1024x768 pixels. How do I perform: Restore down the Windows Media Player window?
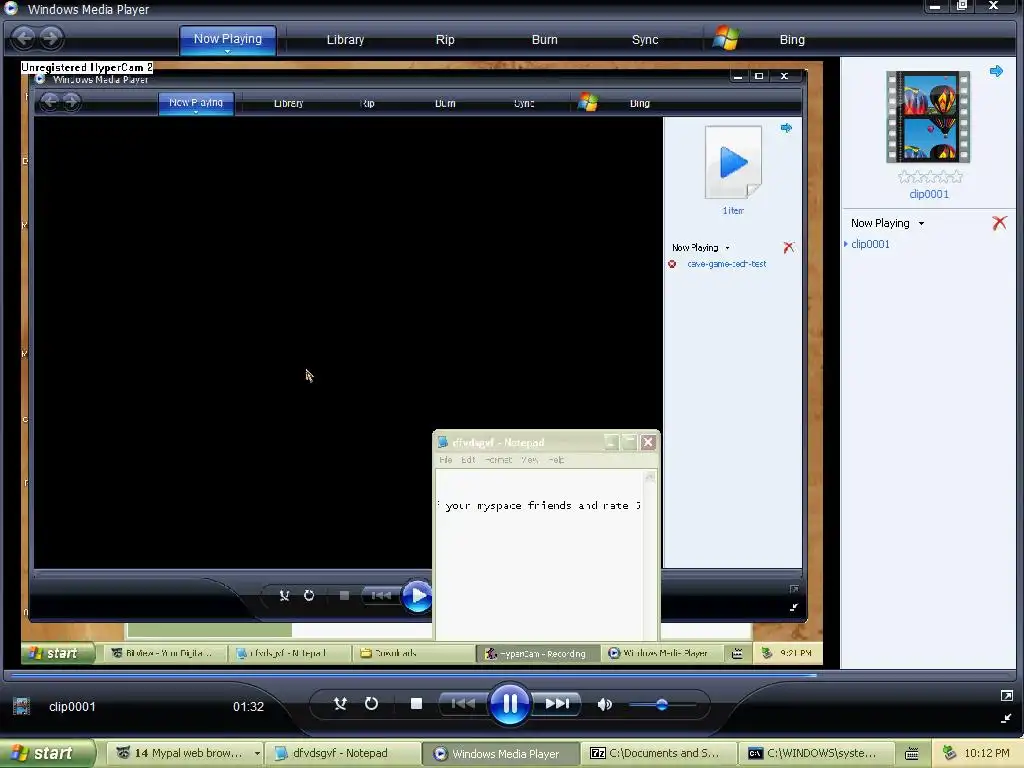click(962, 6)
